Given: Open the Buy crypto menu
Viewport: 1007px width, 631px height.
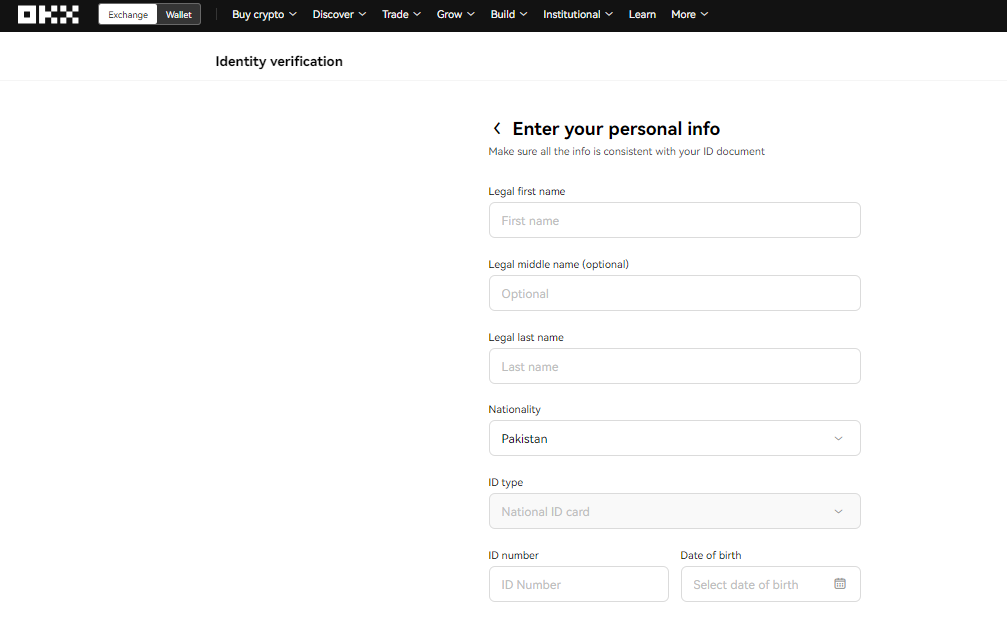Looking at the screenshot, I should click(264, 14).
